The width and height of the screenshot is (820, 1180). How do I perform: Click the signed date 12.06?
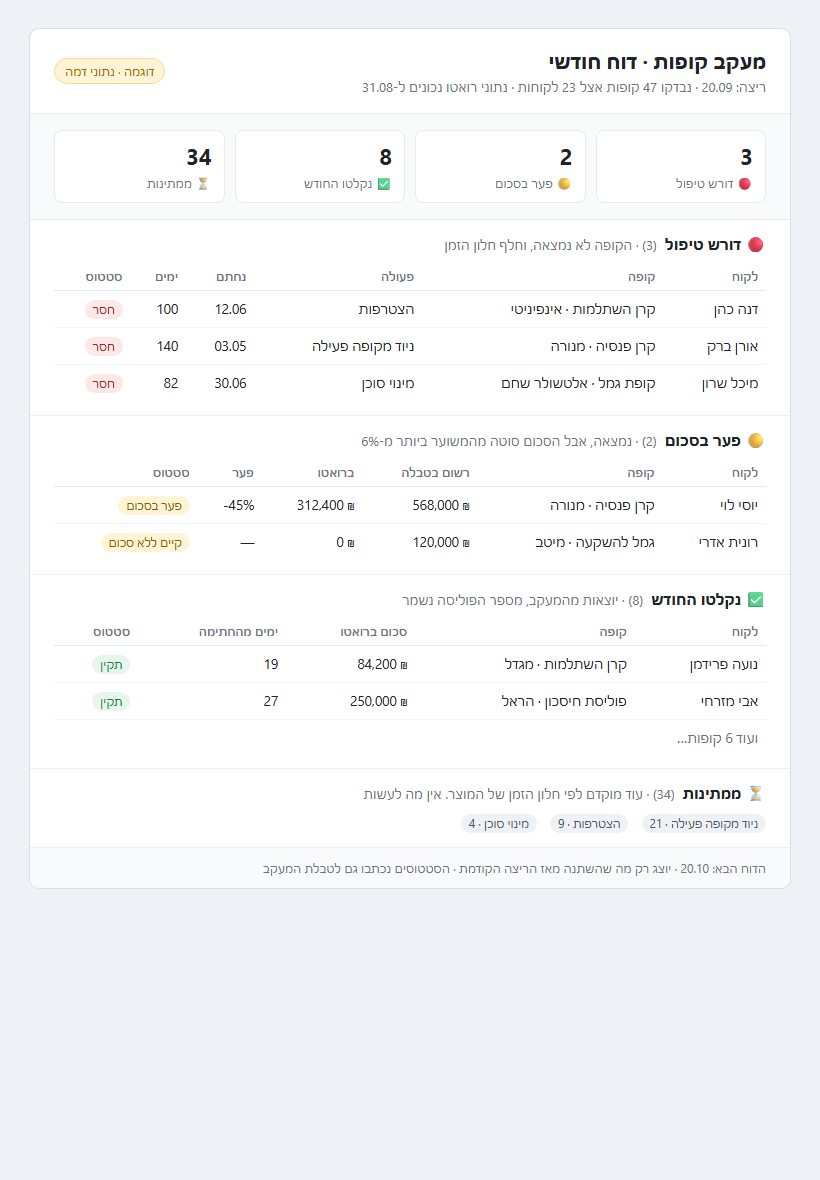click(230, 309)
